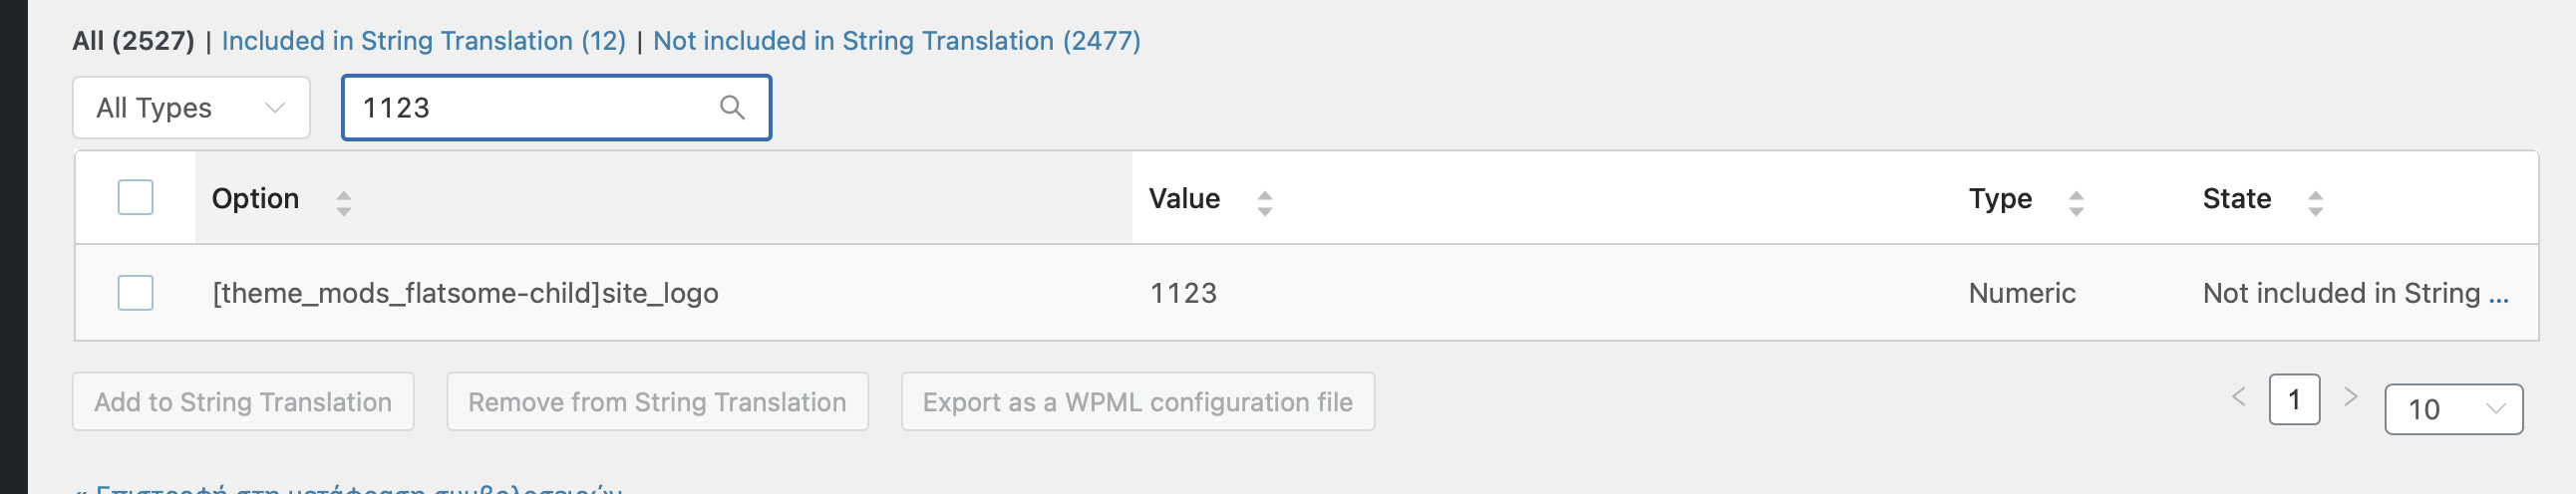Focus the search field containing 1123

(556, 107)
